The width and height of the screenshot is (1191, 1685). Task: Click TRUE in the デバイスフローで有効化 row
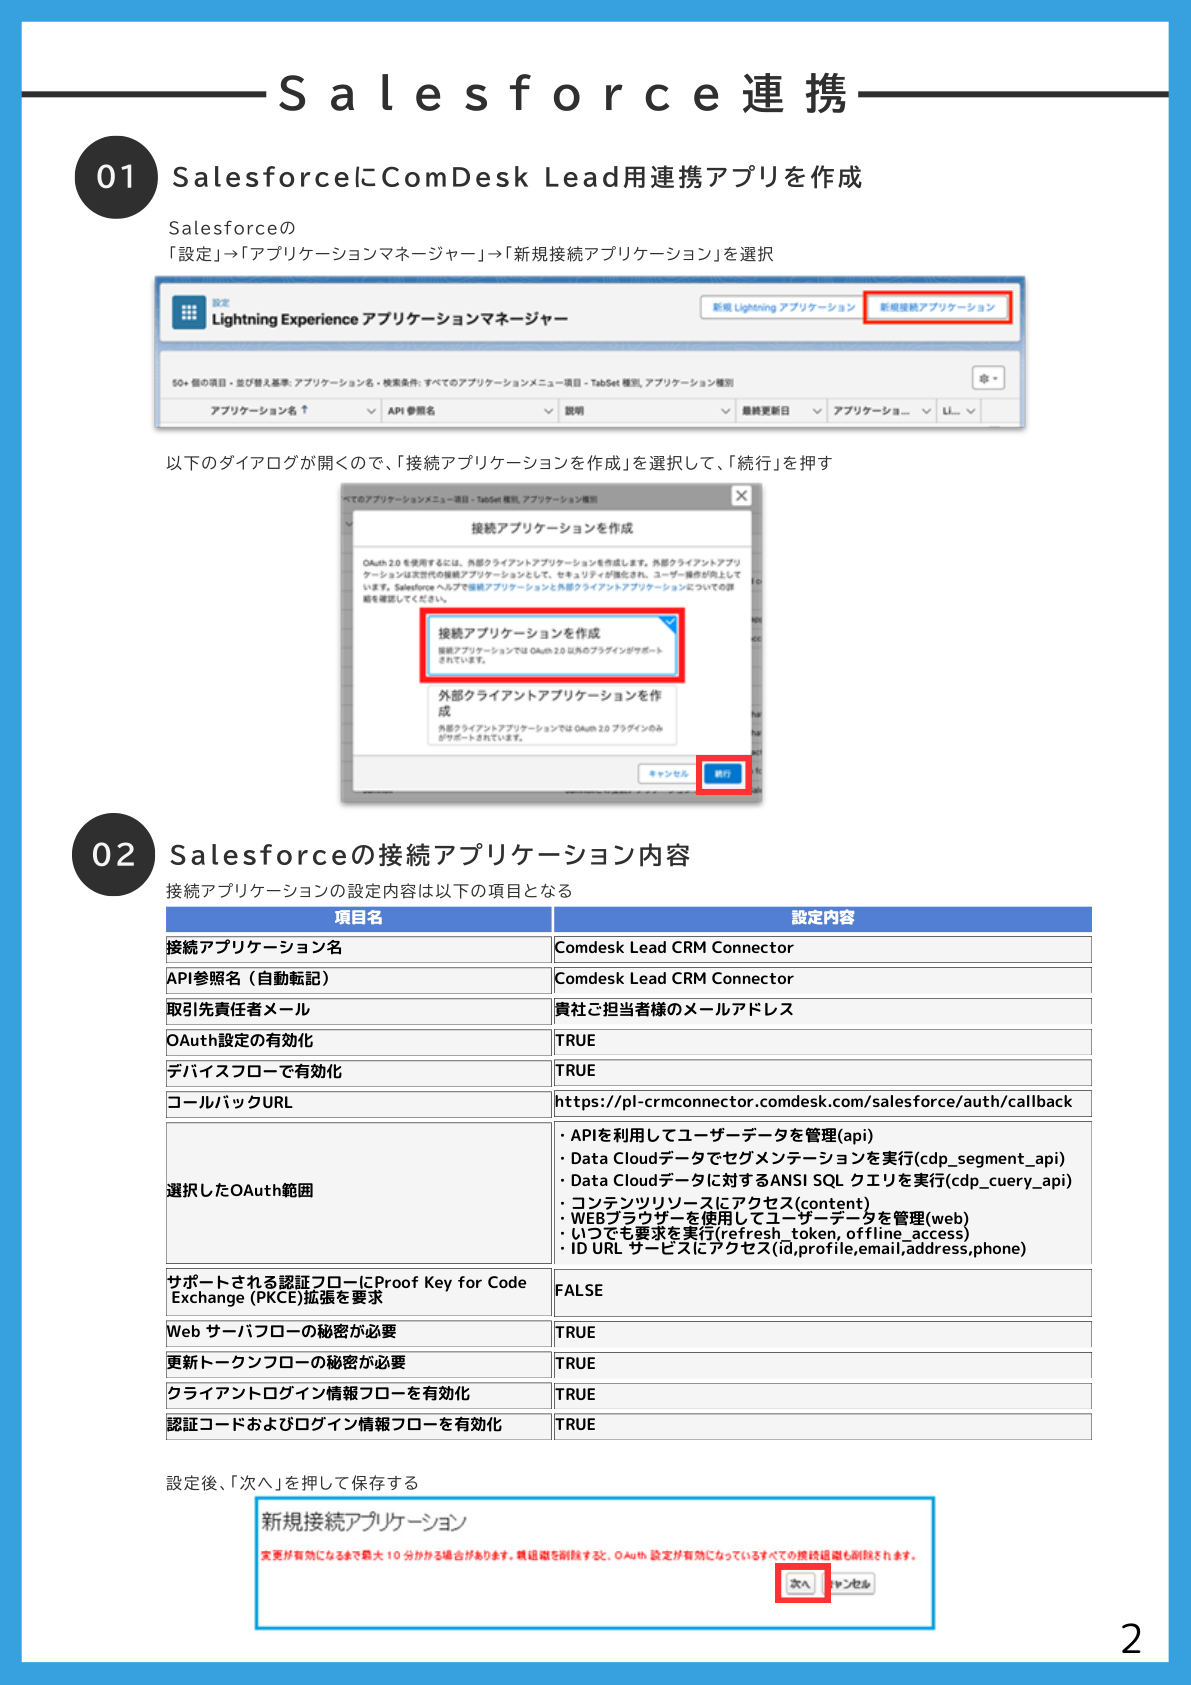click(575, 1070)
